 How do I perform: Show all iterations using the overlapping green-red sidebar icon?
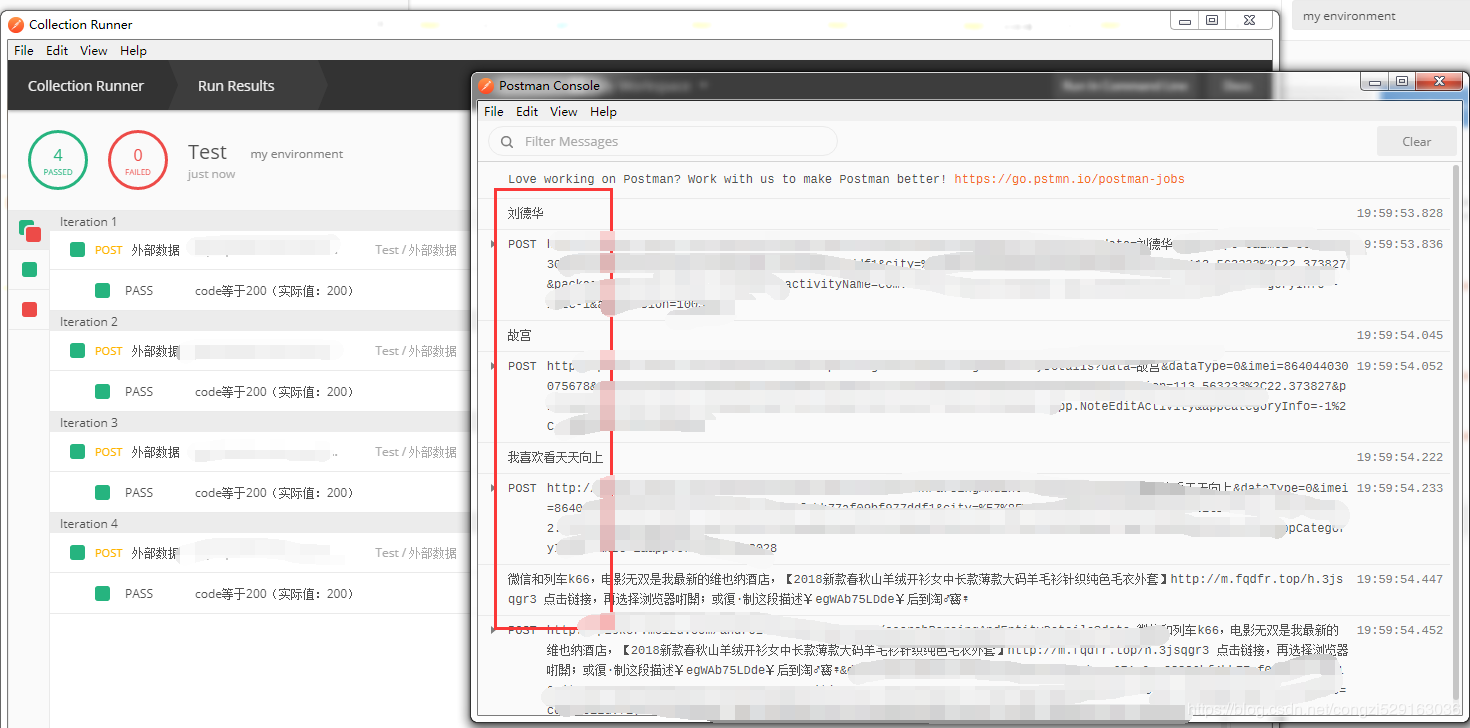[x=29, y=230]
